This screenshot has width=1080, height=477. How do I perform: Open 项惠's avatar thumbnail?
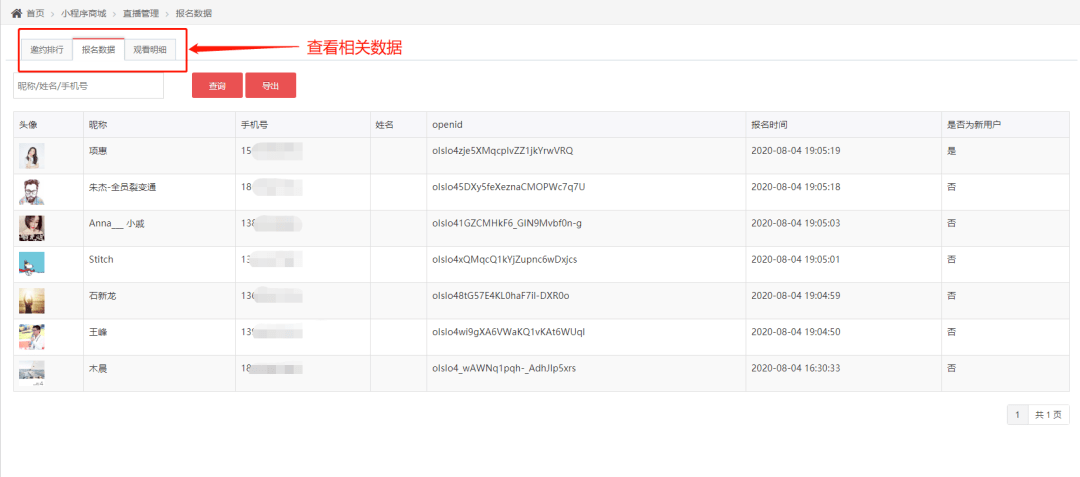(x=32, y=156)
